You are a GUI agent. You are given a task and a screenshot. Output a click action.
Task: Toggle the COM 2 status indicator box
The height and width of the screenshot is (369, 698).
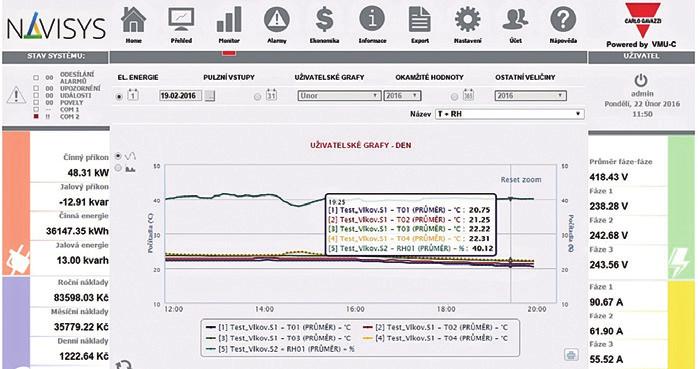point(36,117)
